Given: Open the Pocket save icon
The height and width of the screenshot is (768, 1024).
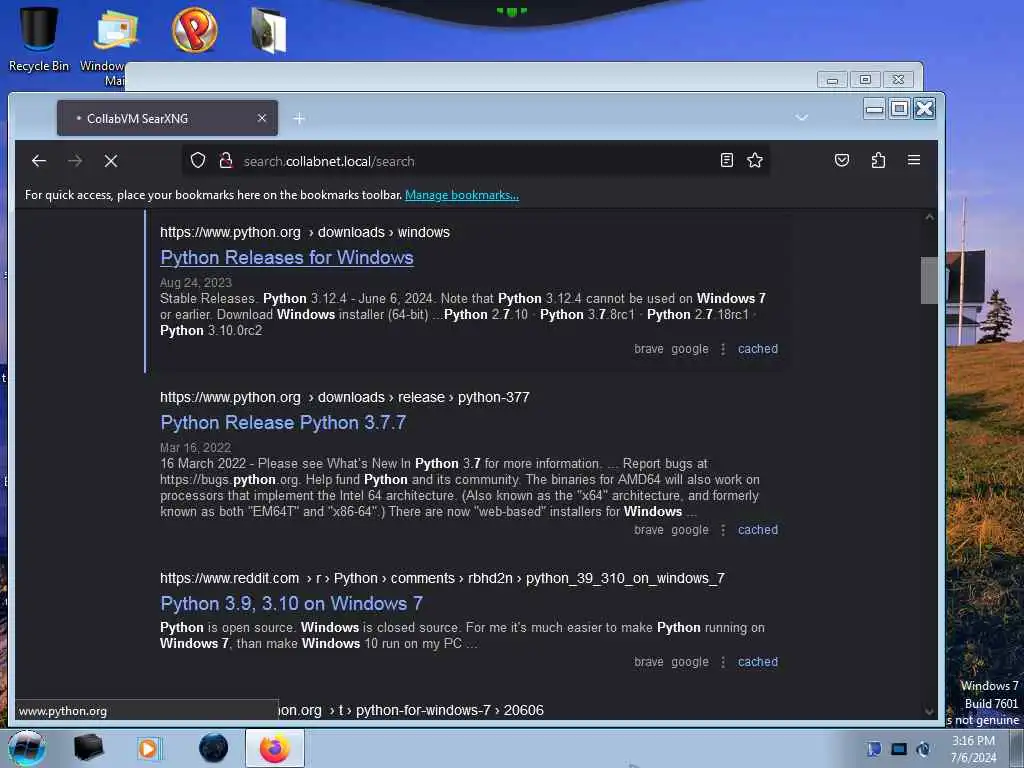Looking at the screenshot, I should point(842,160).
